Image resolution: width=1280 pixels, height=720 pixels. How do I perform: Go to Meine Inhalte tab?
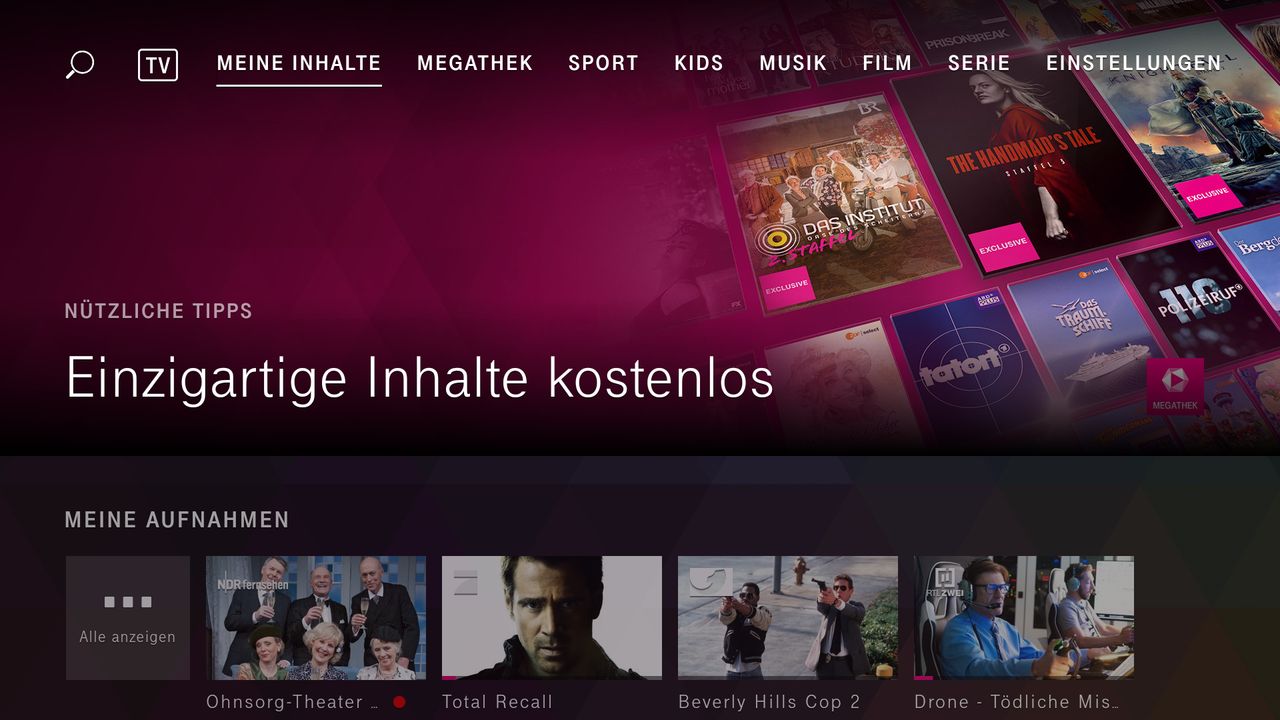point(299,64)
